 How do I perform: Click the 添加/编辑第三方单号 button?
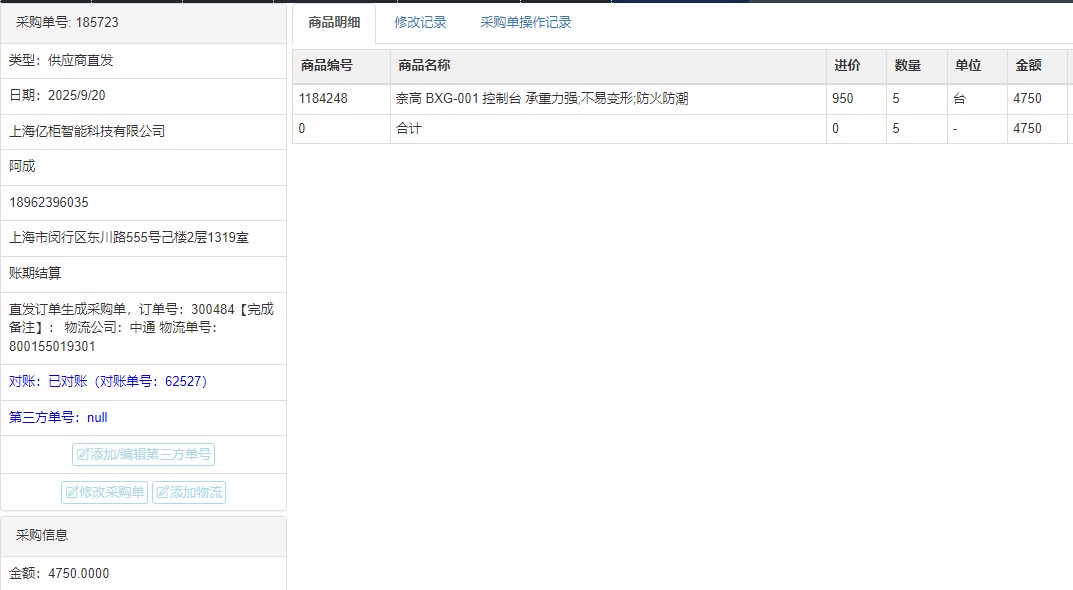click(x=143, y=454)
